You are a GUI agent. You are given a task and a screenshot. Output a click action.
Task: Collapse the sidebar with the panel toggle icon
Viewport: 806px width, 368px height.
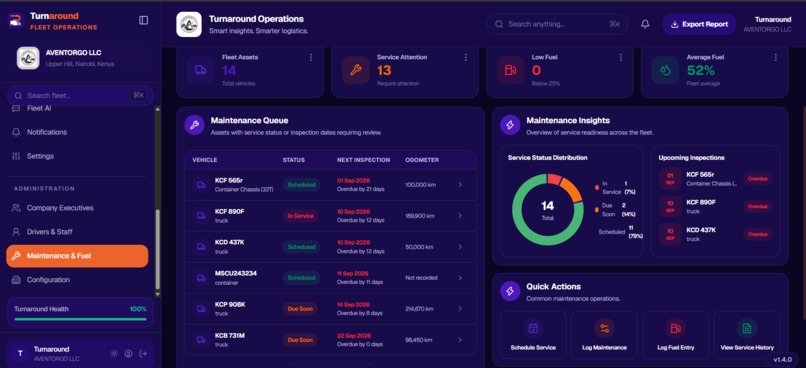143,20
